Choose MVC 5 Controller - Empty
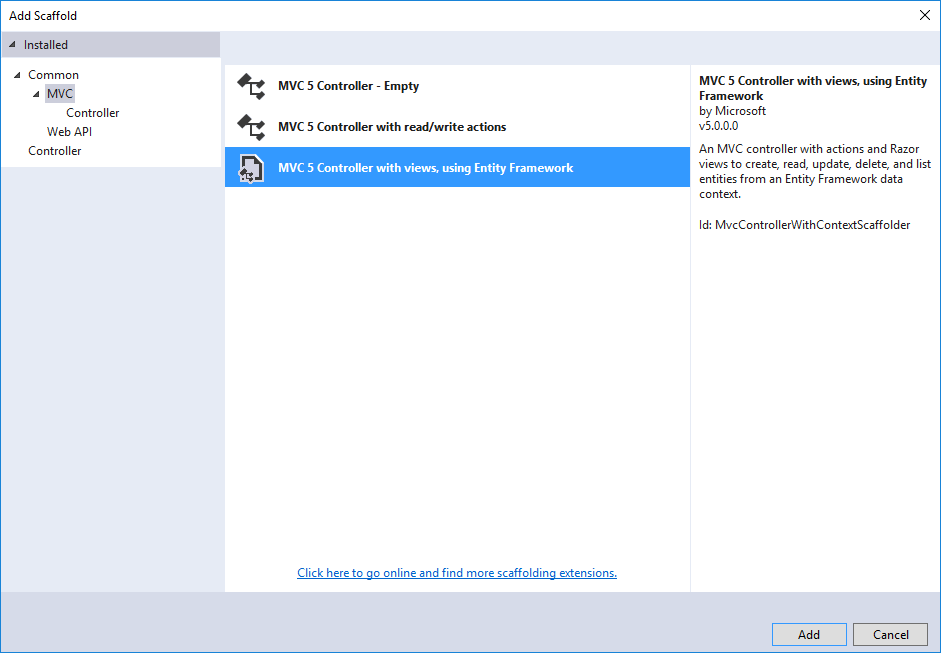Viewport: 941px width, 653px height. (x=457, y=86)
